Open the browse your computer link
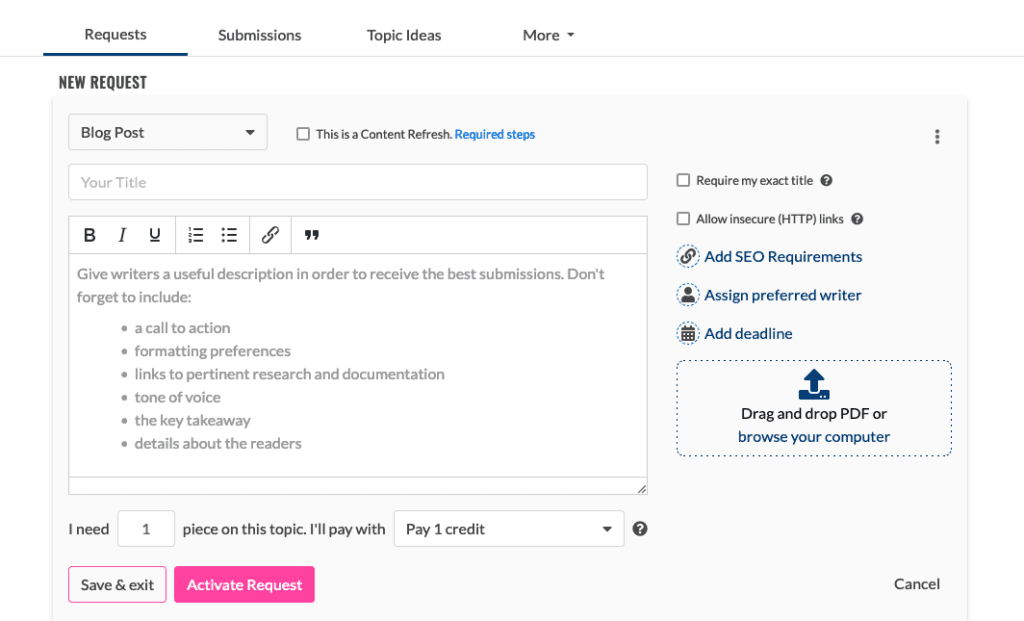Screen dimensions: 1024x621 [814, 437]
